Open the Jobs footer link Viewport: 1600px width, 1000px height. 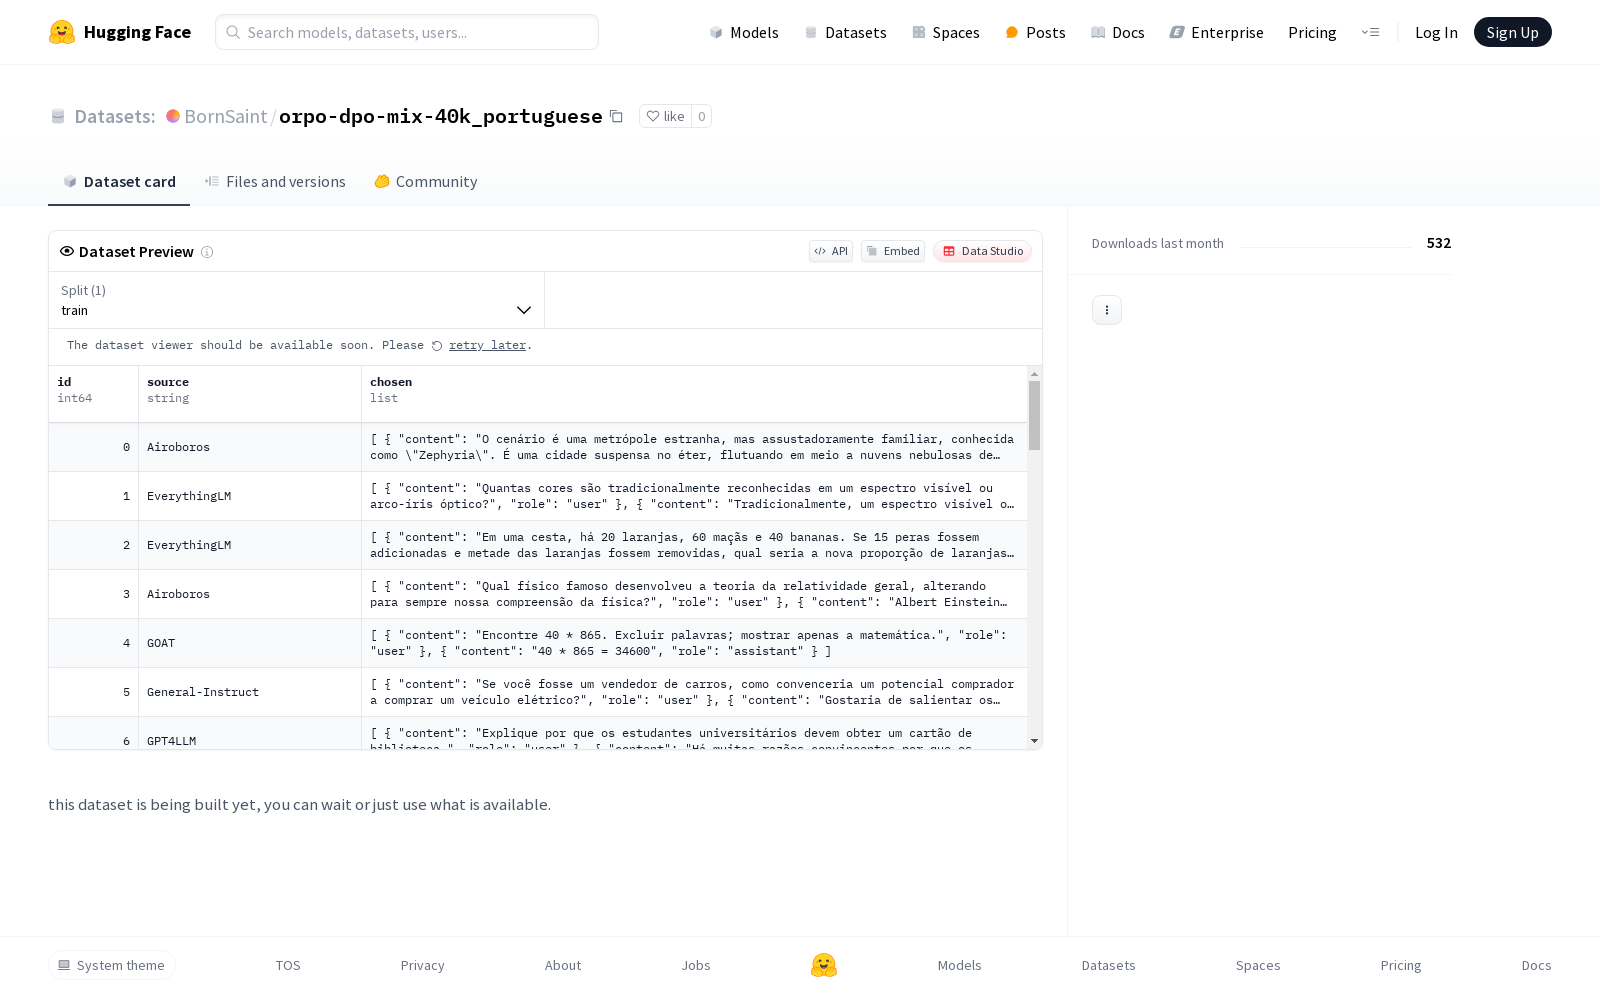[x=696, y=965]
